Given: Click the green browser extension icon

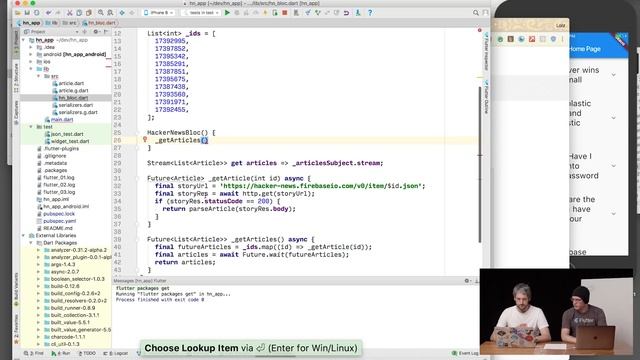Looking at the screenshot, I should click(x=500, y=39).
